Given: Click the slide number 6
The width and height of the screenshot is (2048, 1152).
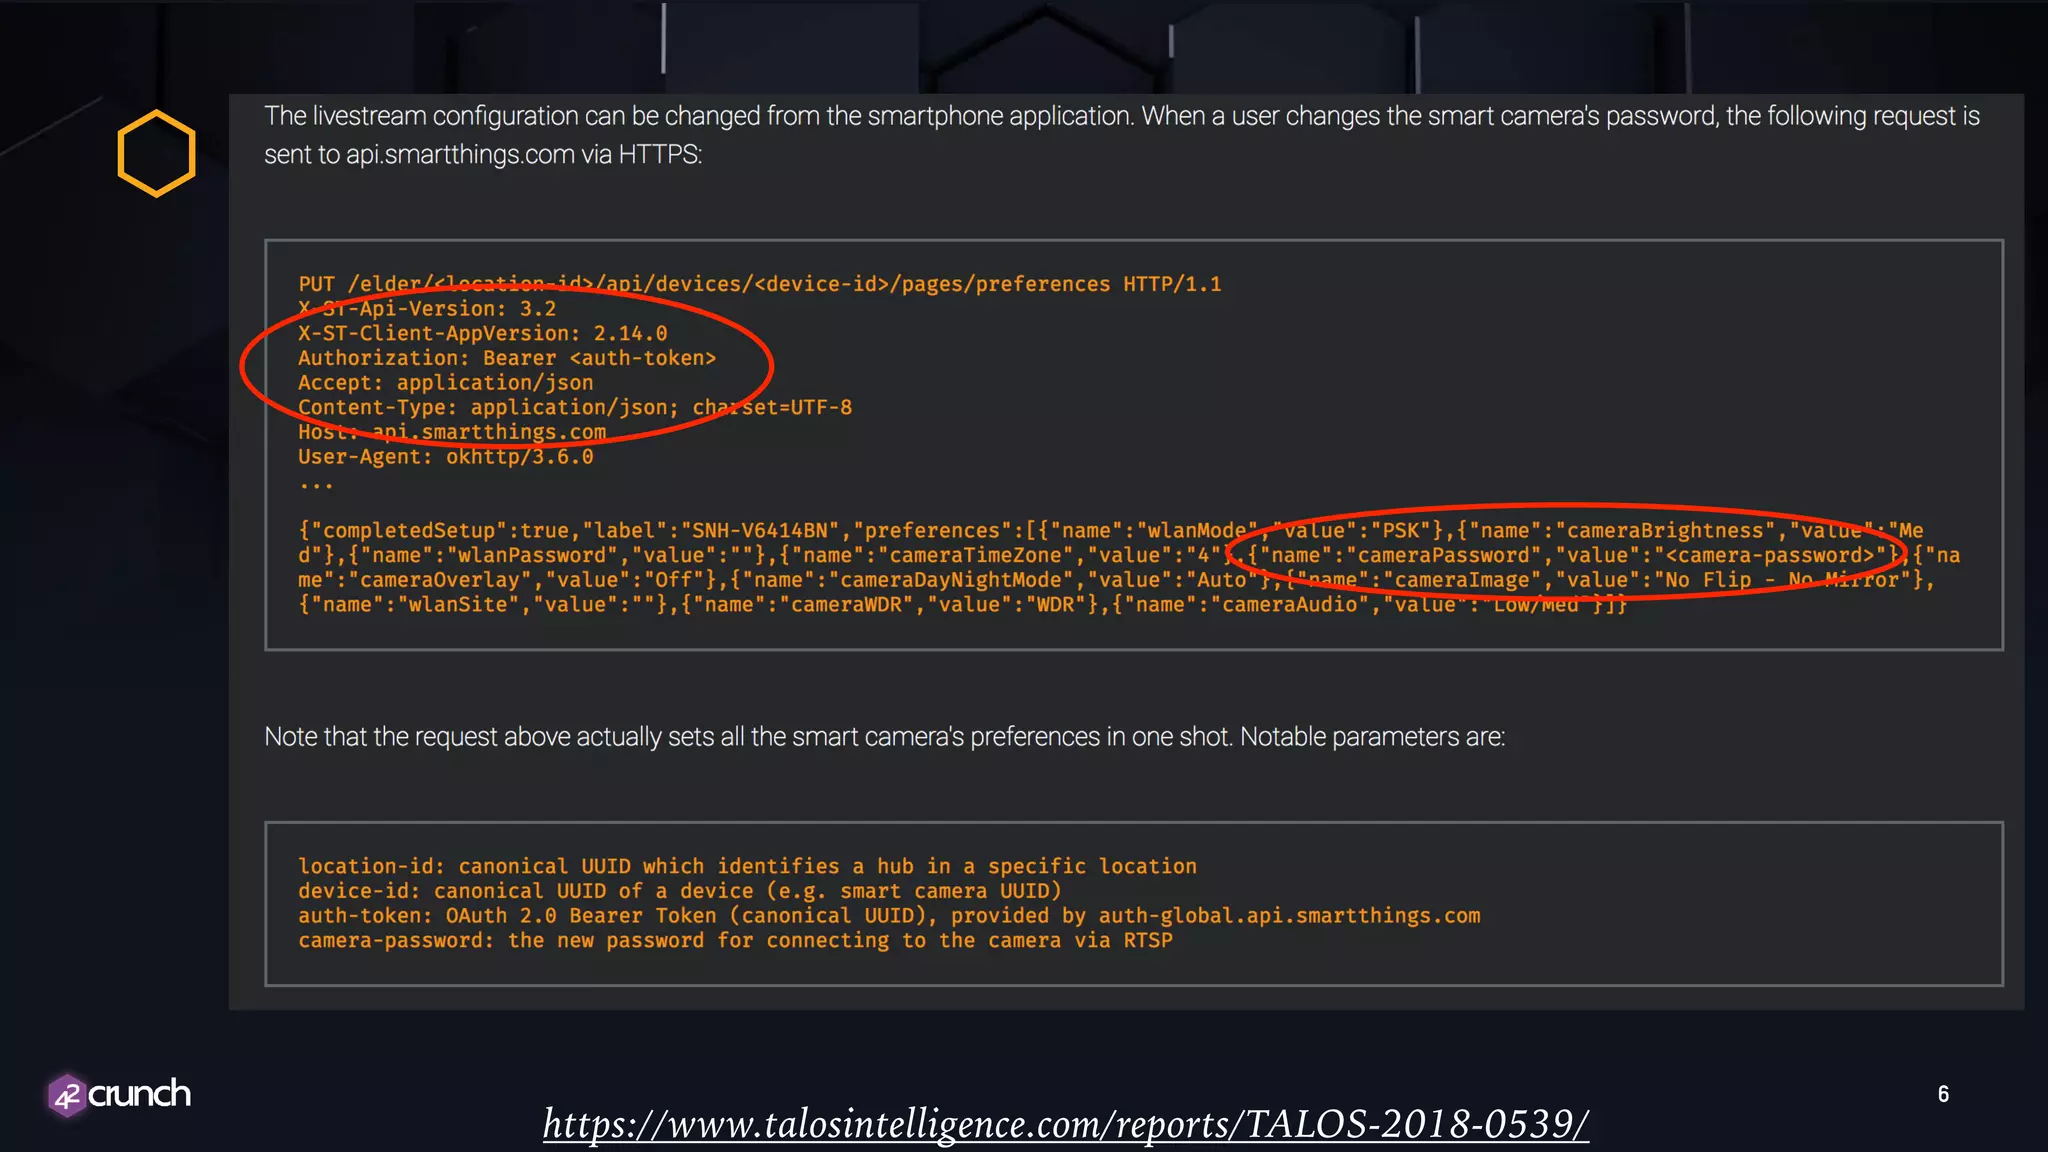Looking at the screenshot, I should [x=1942, y=1094].
